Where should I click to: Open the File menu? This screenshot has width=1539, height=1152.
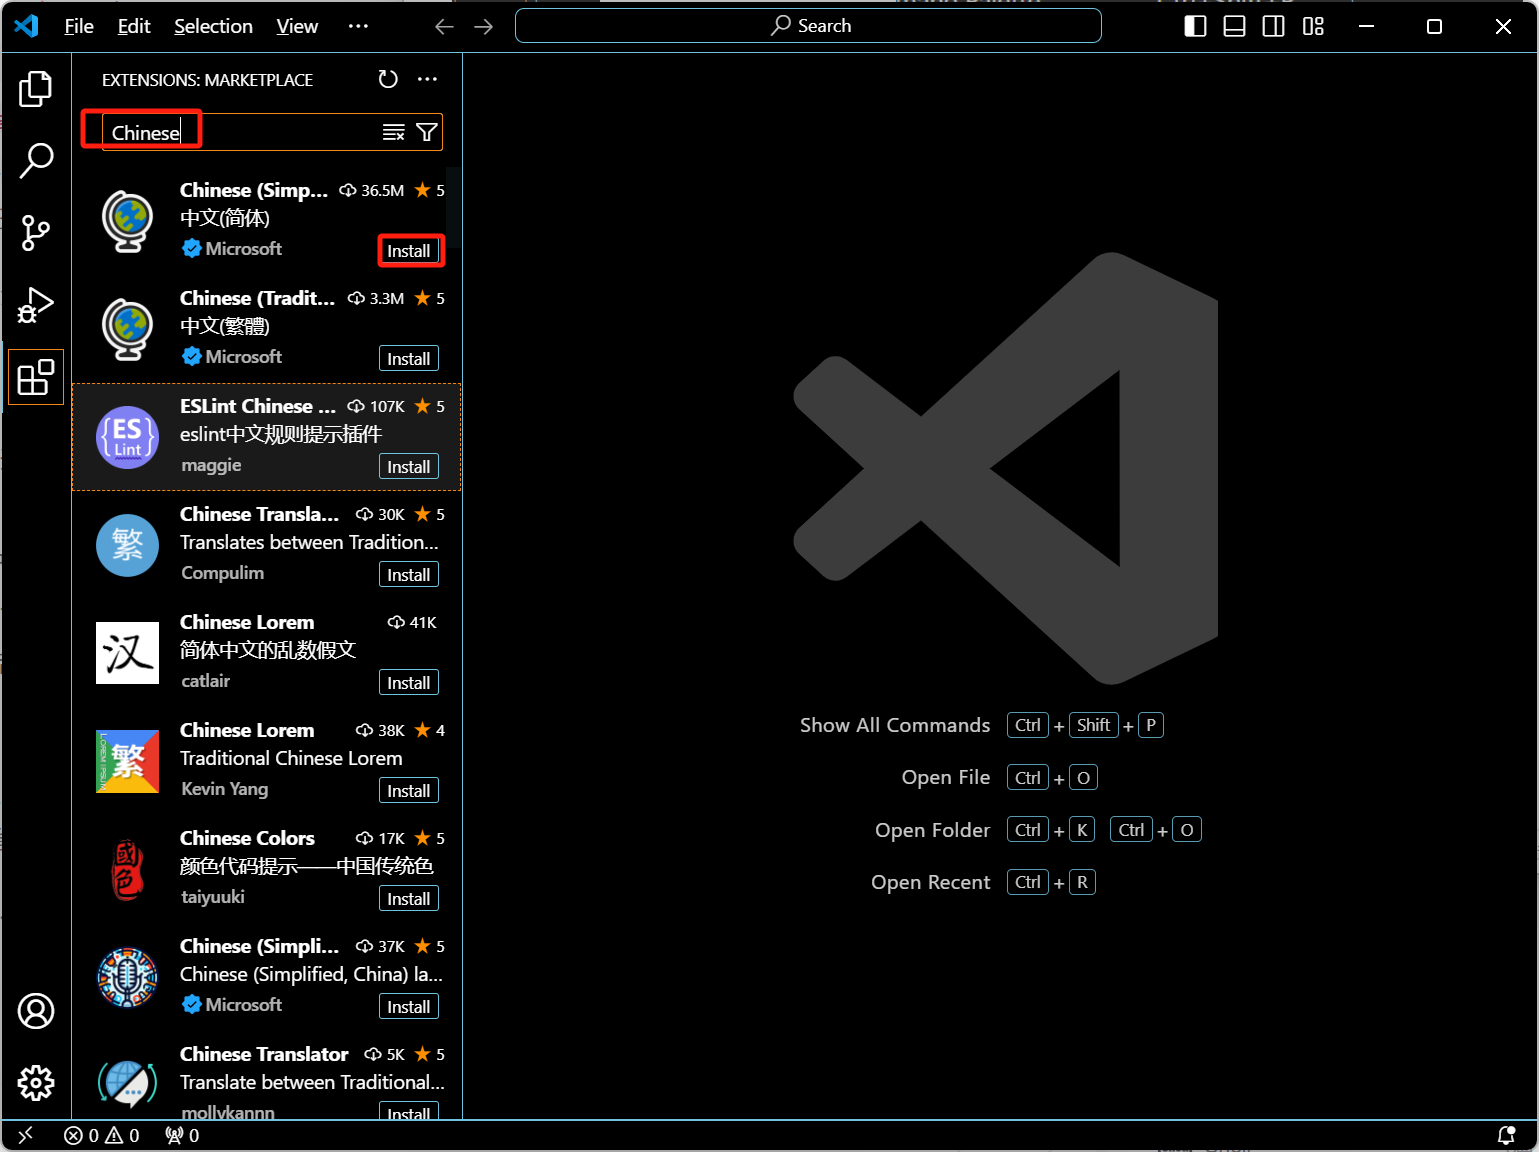pos(79,27)
